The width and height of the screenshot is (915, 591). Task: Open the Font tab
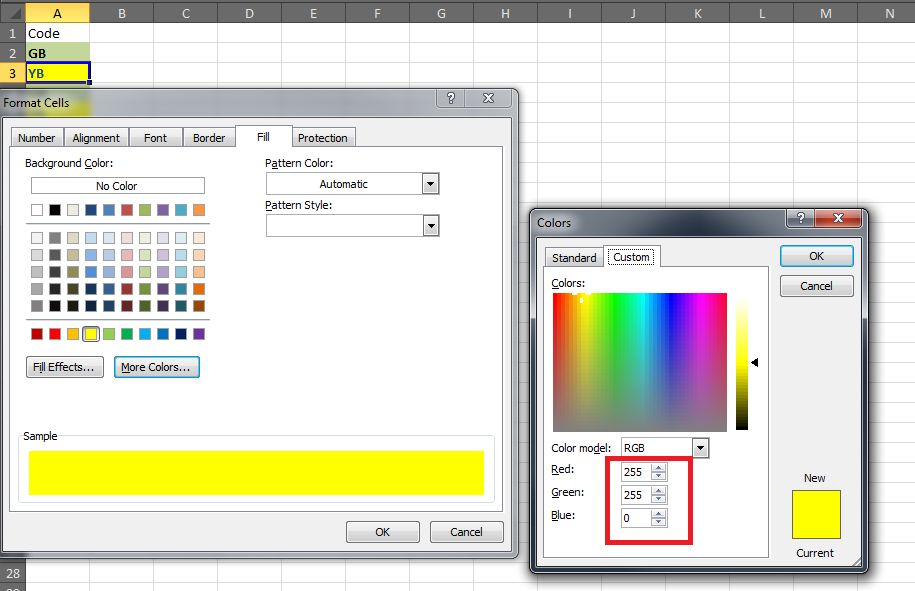(155, 138)
